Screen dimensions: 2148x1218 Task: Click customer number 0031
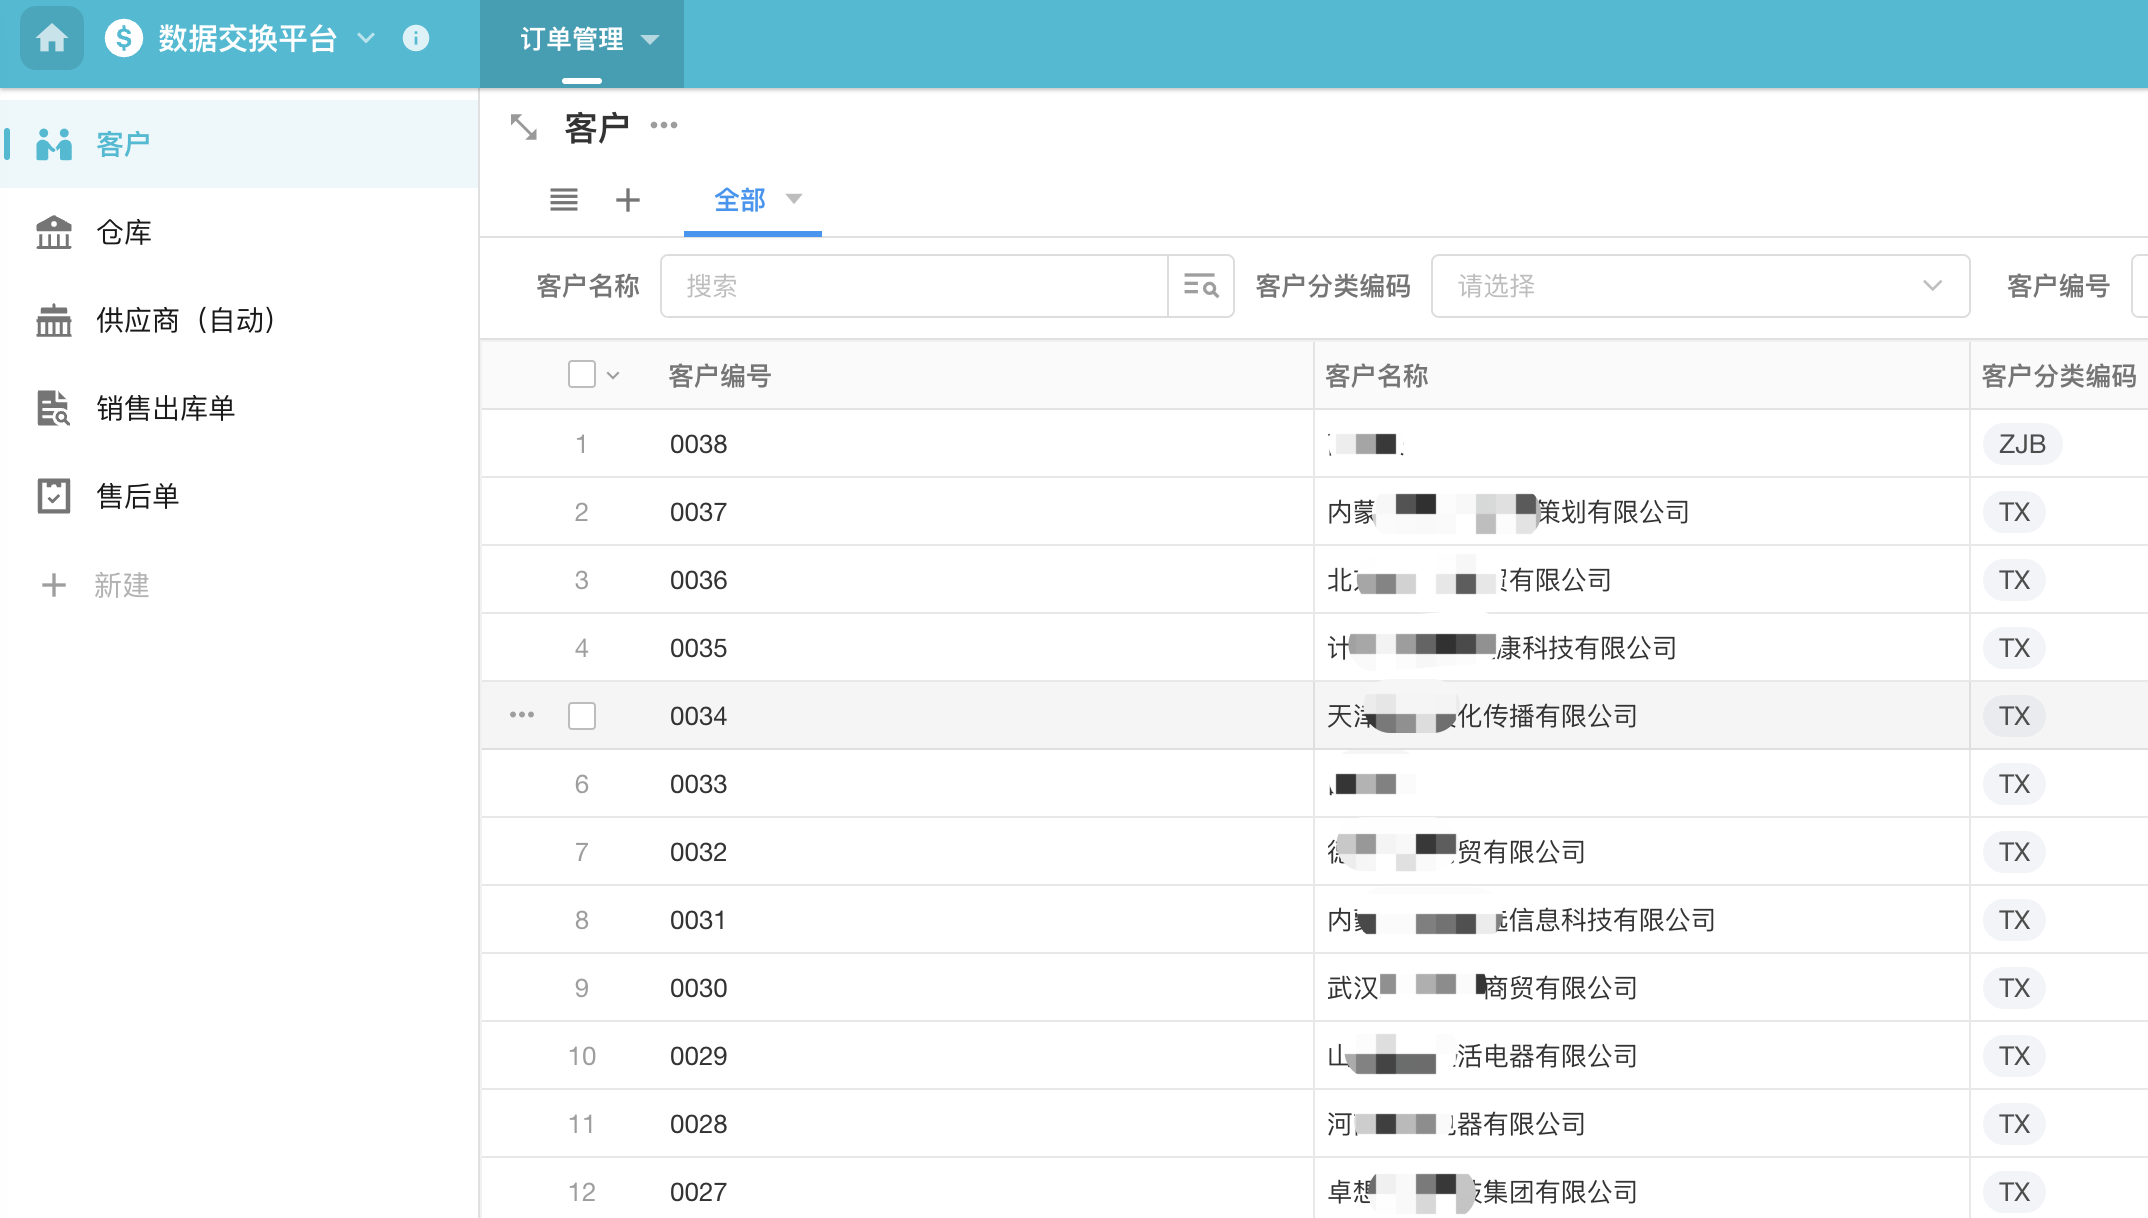(698, 920)
